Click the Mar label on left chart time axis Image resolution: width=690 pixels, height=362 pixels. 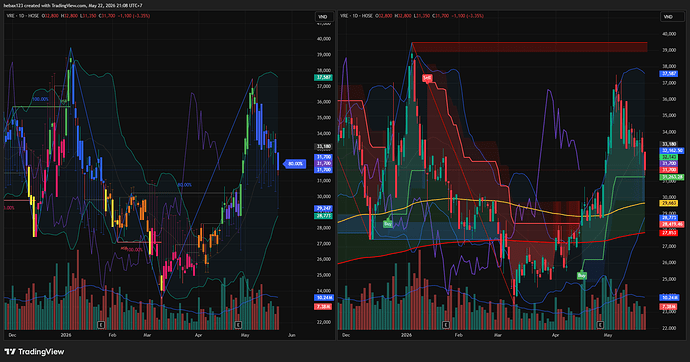147,335
